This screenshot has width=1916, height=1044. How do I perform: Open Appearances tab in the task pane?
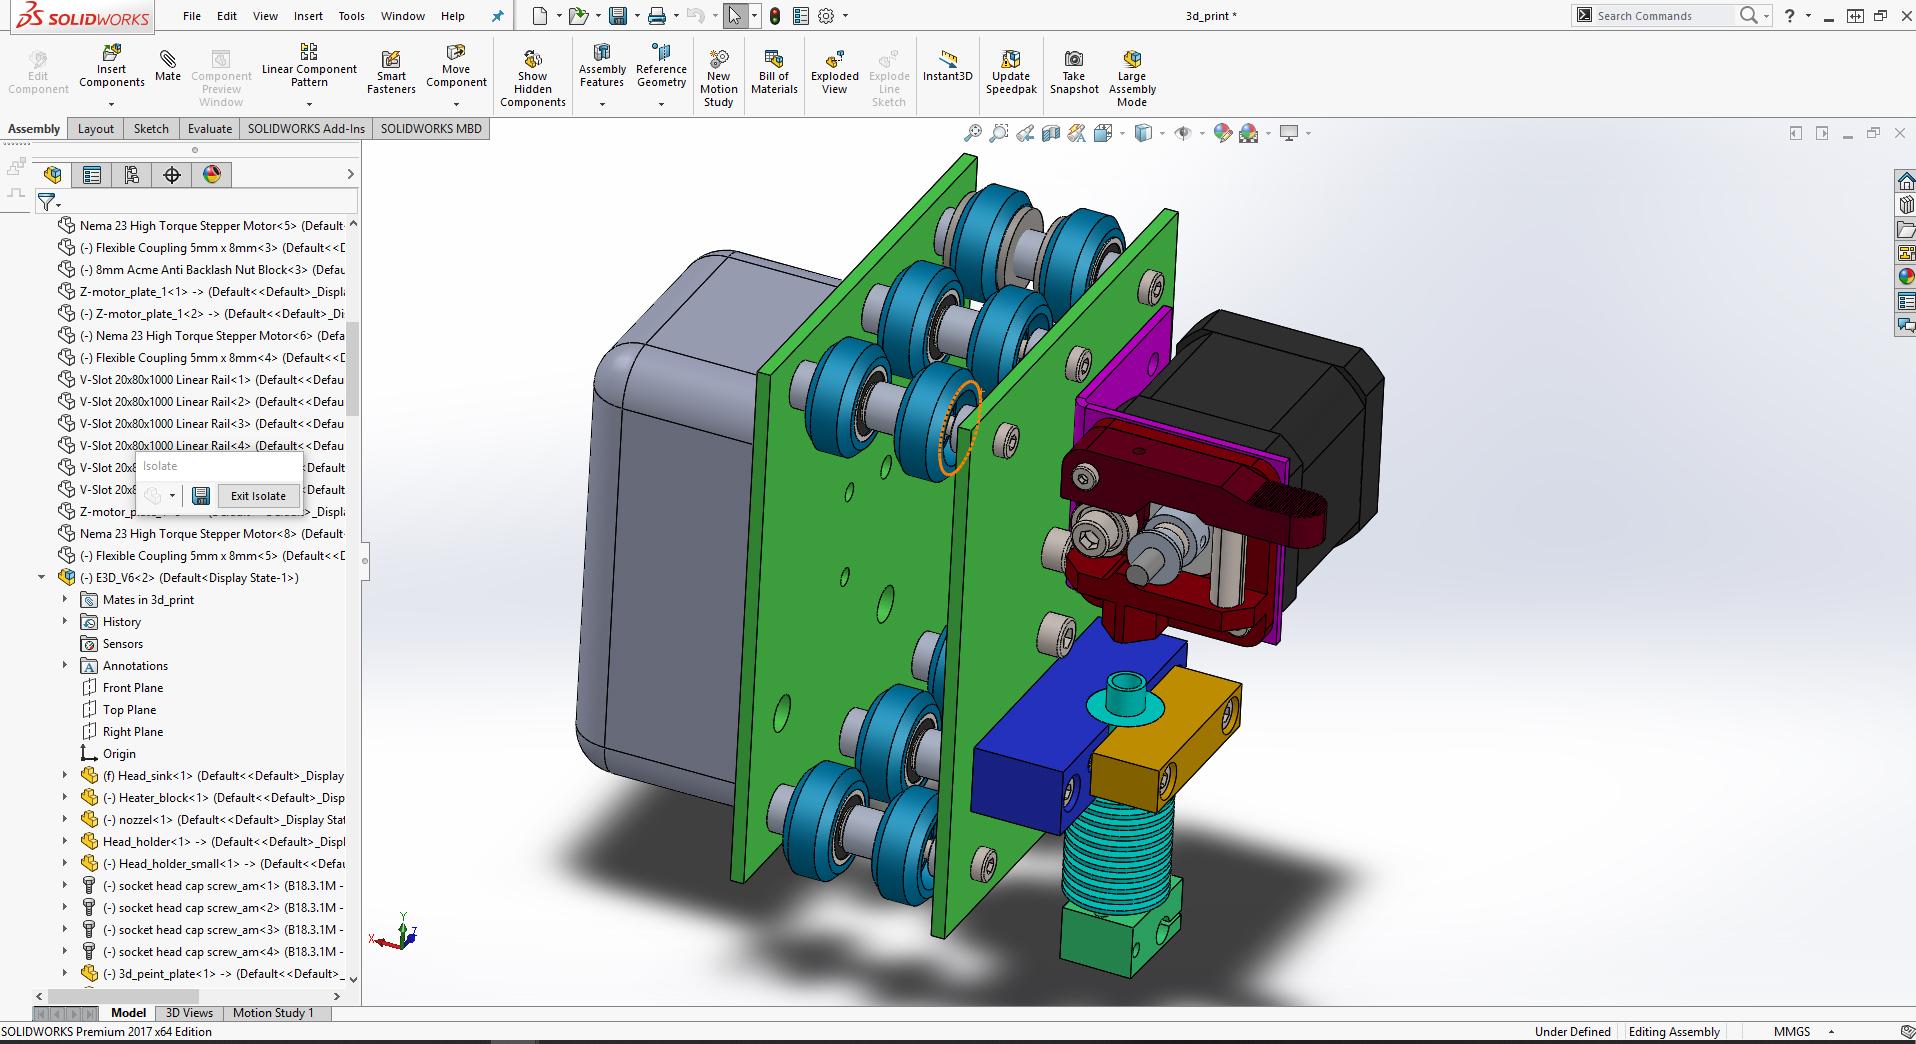[x=1906, y=277]
